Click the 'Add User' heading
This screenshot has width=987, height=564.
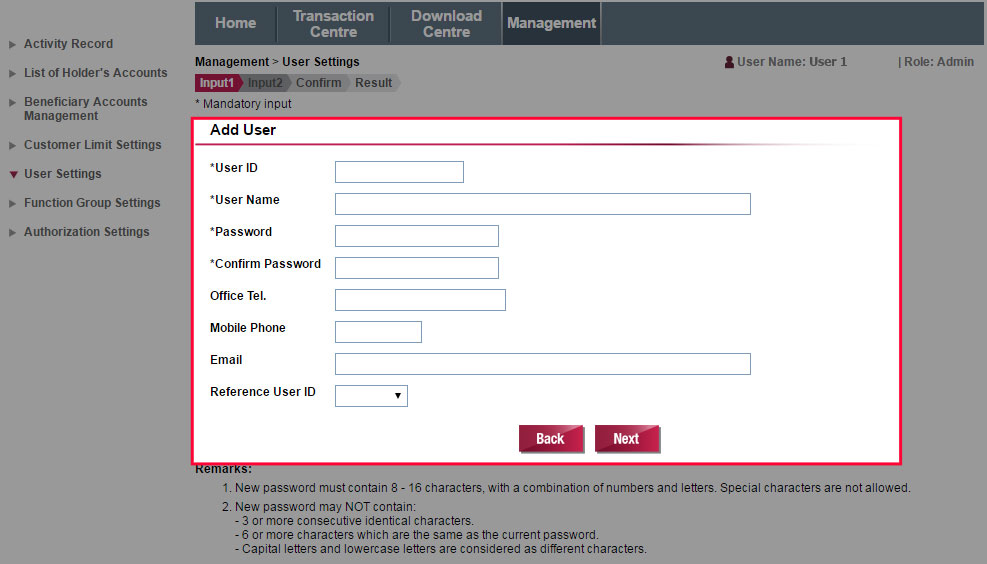(243, 130)
